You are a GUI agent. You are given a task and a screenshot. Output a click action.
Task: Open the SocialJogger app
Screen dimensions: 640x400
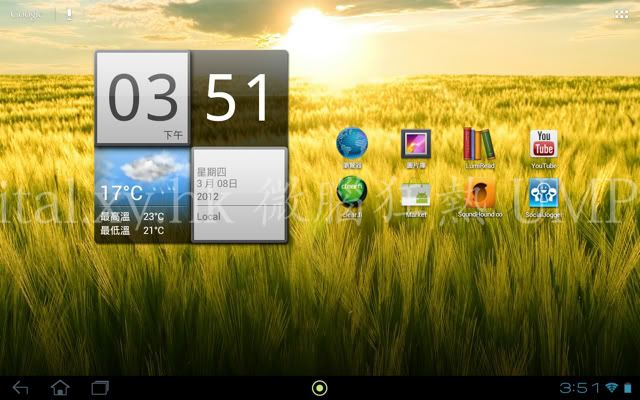coord(544,192)
